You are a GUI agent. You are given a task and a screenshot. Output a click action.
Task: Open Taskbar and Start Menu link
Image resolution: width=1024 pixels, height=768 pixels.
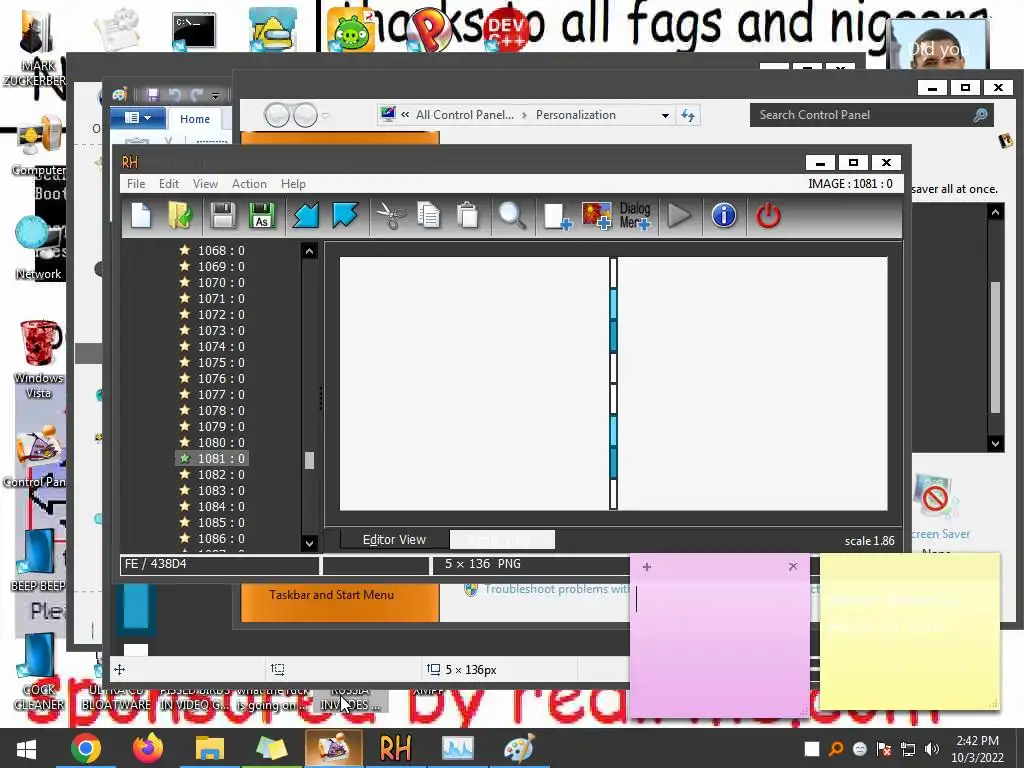[331, 595]
